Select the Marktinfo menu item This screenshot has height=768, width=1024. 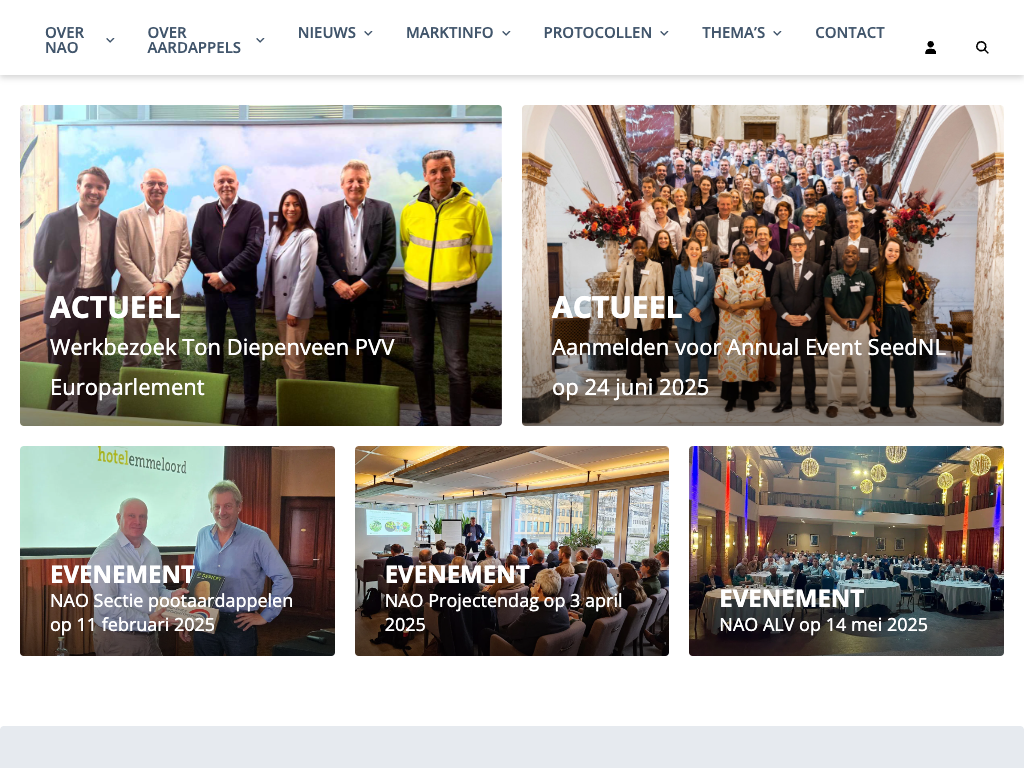(449, 33)
